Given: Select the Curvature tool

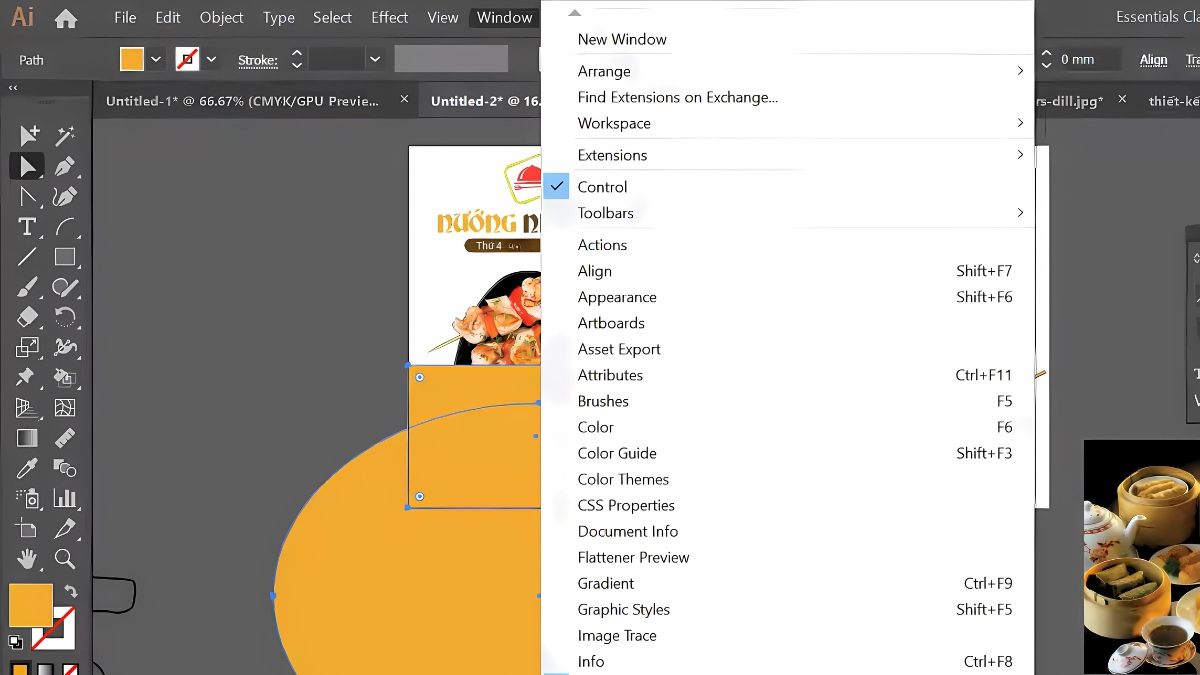Looking at the screenshot, I should point(65,196).
